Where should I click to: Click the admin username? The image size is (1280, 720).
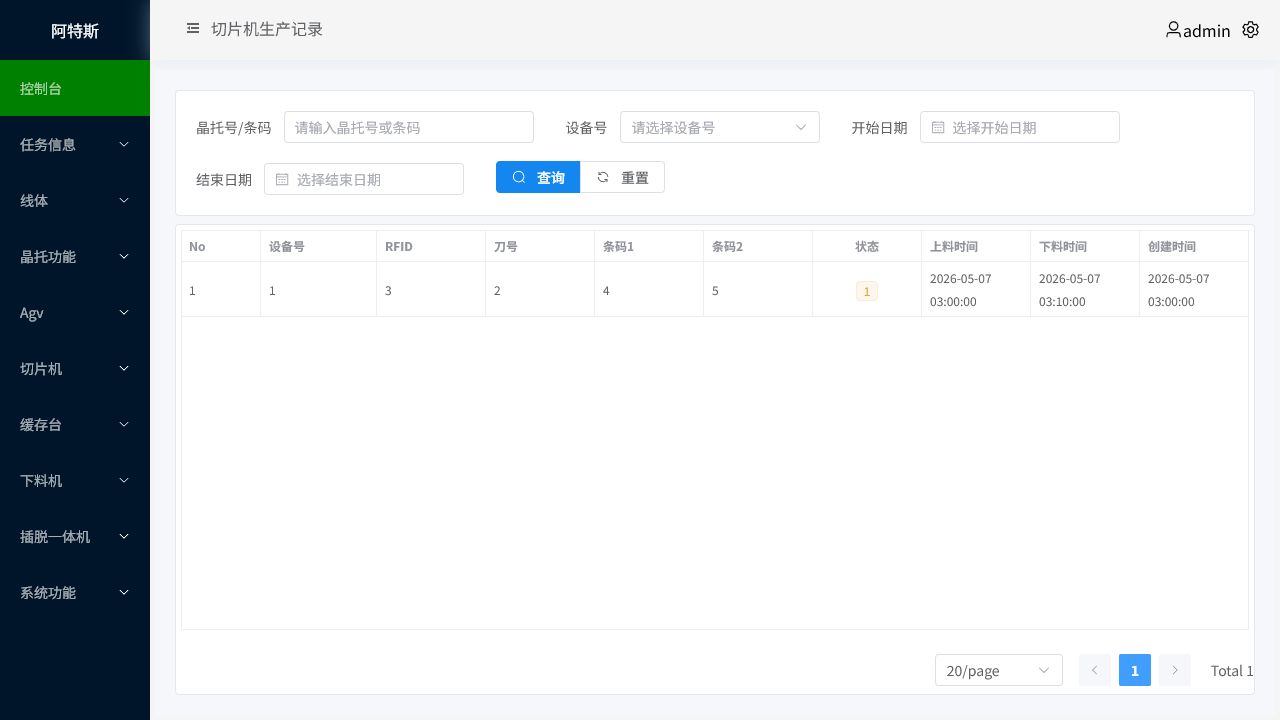(1206, 31)
